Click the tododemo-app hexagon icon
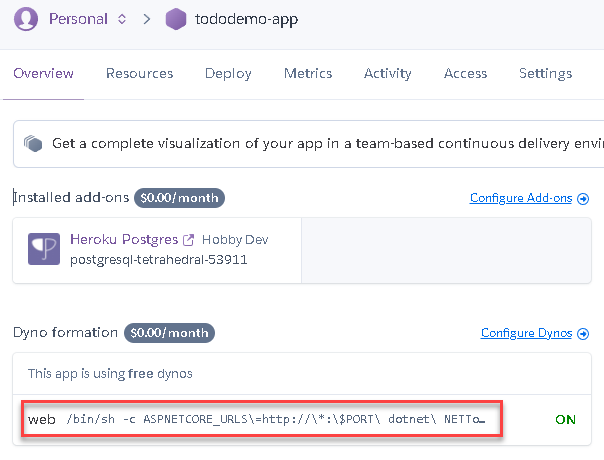 point(176,19)
